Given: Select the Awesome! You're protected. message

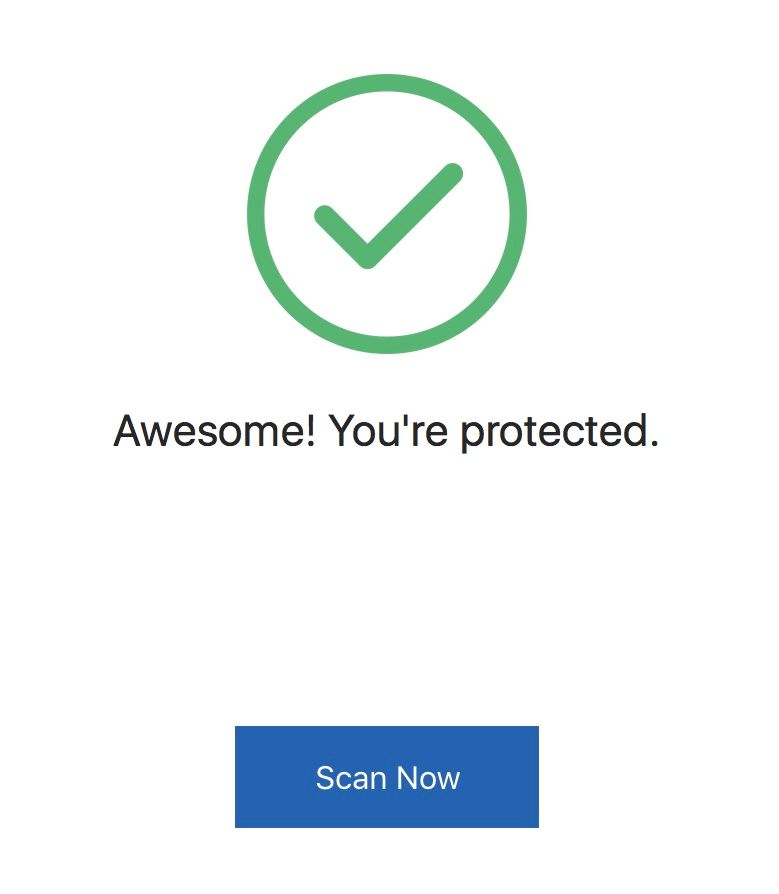Looking at the screenshot, I should [x=386, y=432].
